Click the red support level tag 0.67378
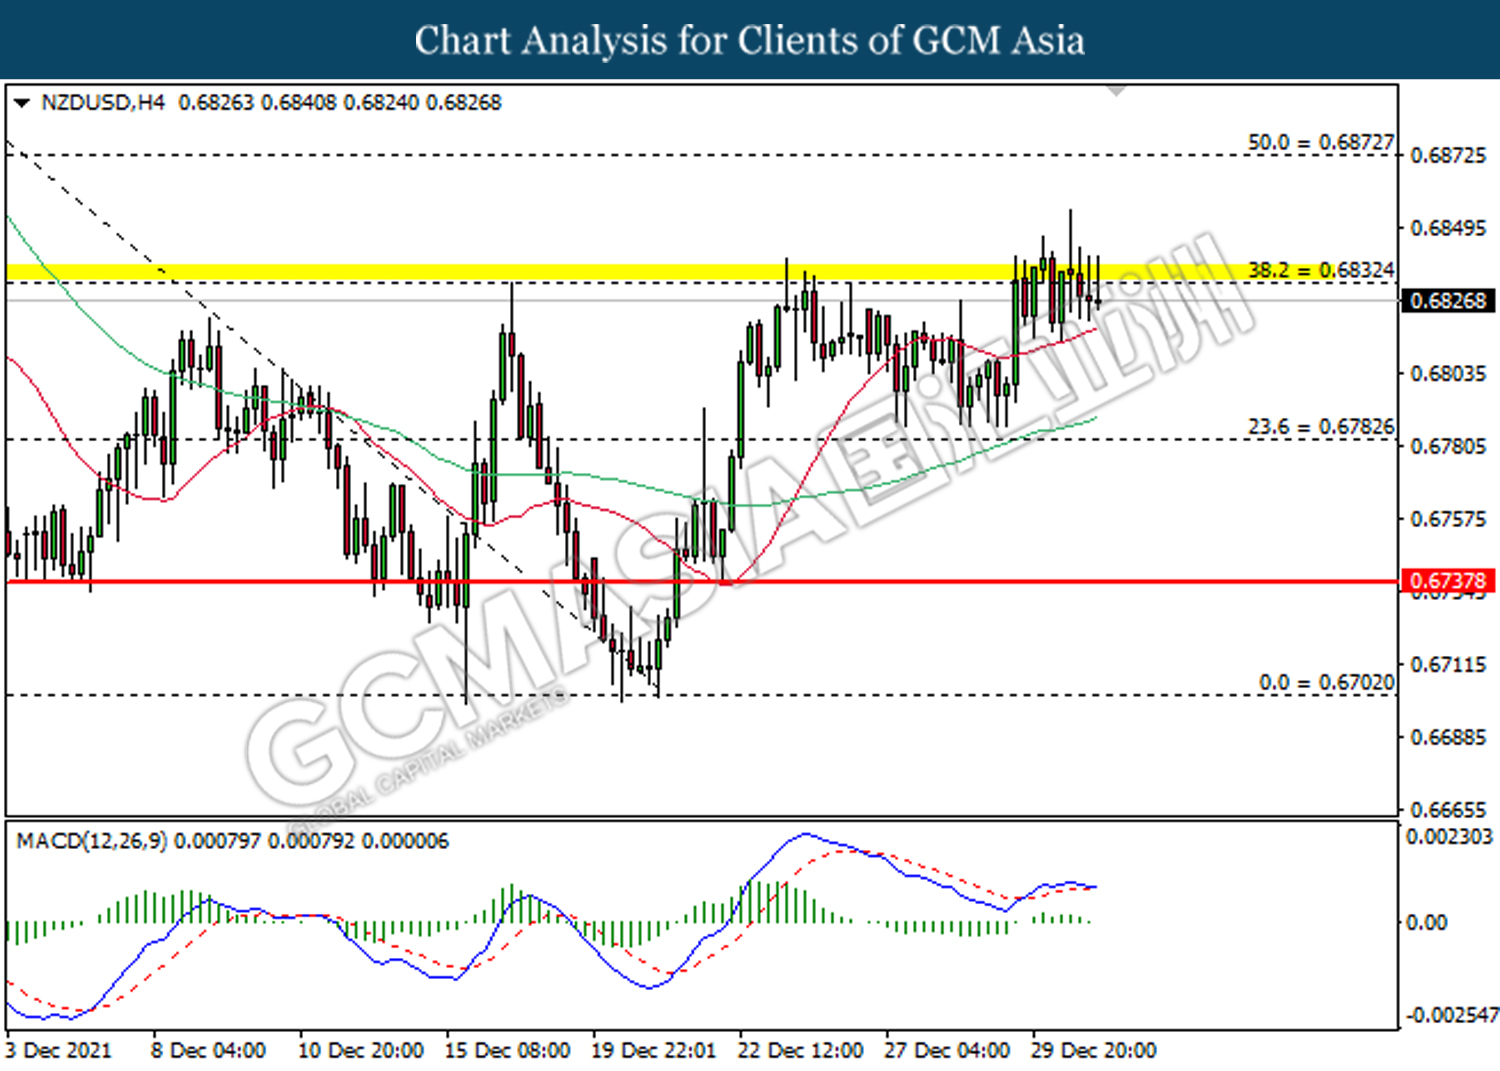Screen dimensions: 1500x1071 (x=1448, y=581)
